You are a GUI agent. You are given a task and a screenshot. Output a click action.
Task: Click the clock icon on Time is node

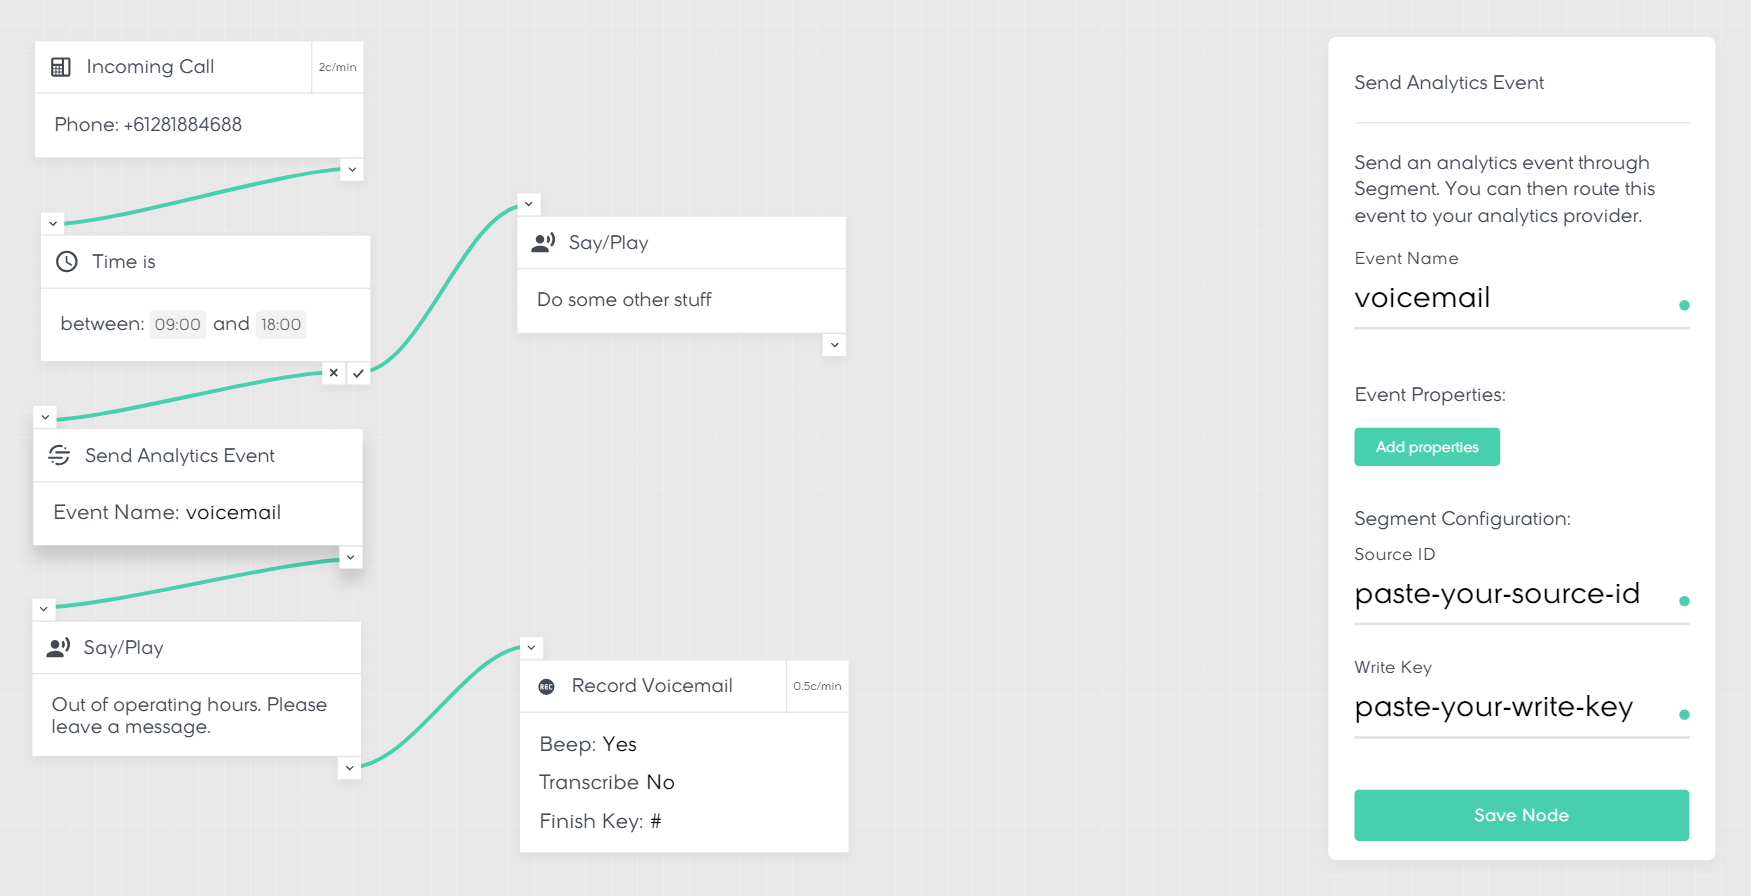(x=67, y=262)
